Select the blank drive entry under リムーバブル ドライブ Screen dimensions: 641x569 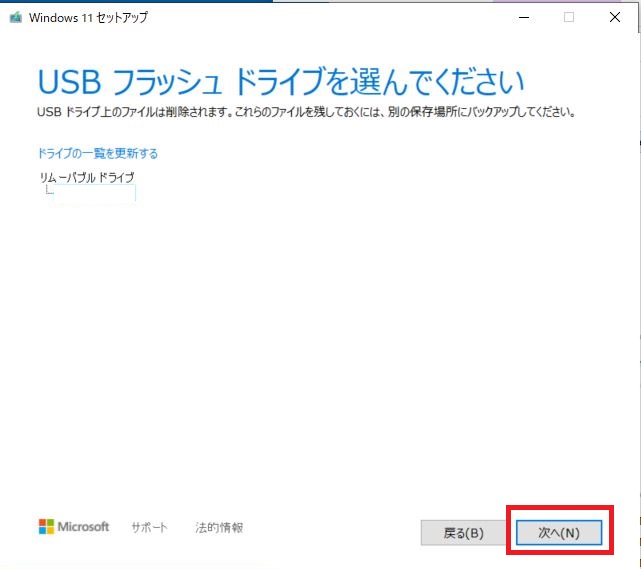pyautogui.click(x=94, y=193)
